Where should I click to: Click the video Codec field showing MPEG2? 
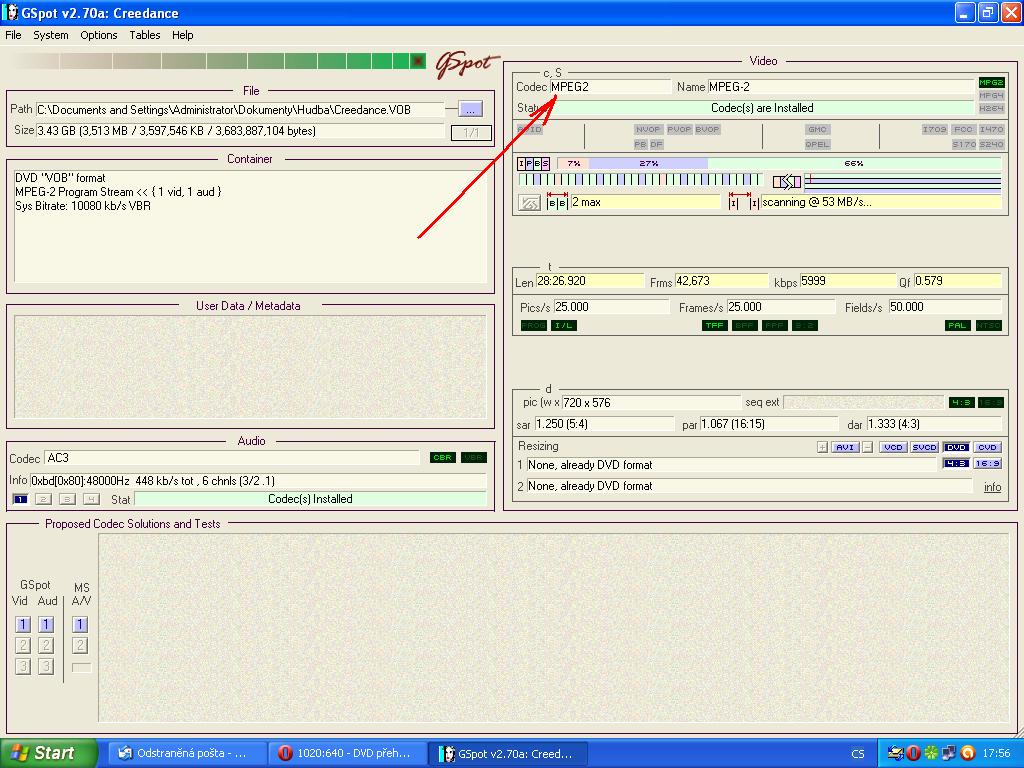pyautogui.click(x=610, y=86)
